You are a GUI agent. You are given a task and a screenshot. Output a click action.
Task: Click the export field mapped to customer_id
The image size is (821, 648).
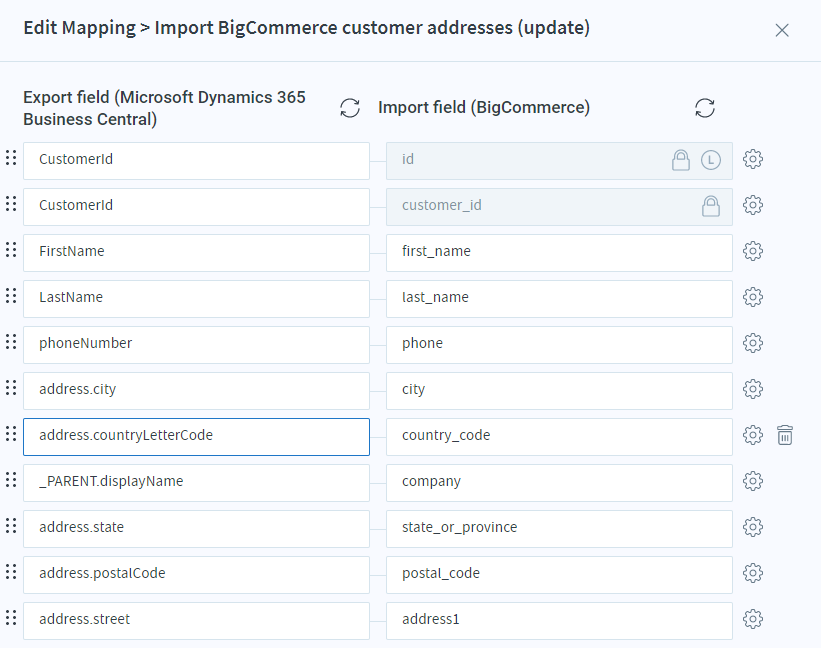coord(196,207)
